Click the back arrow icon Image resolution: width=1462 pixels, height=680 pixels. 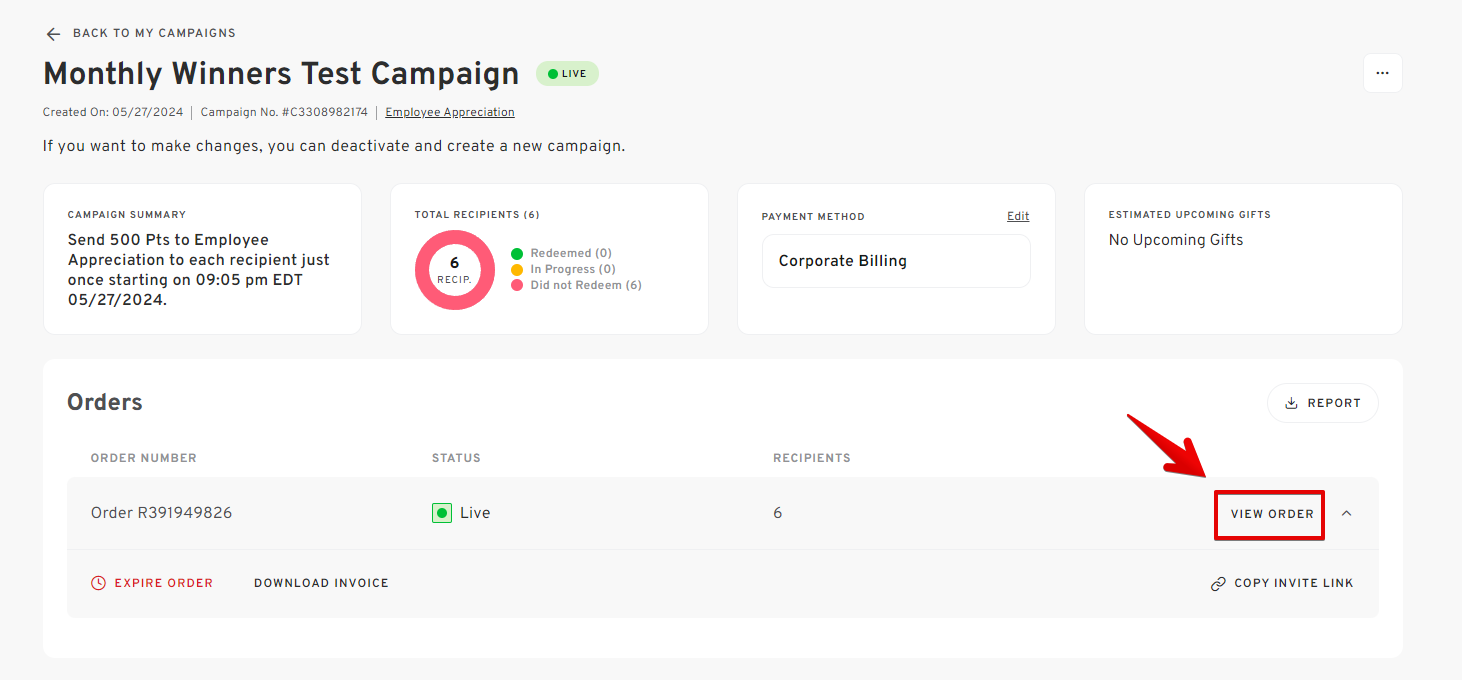point(53,34)
